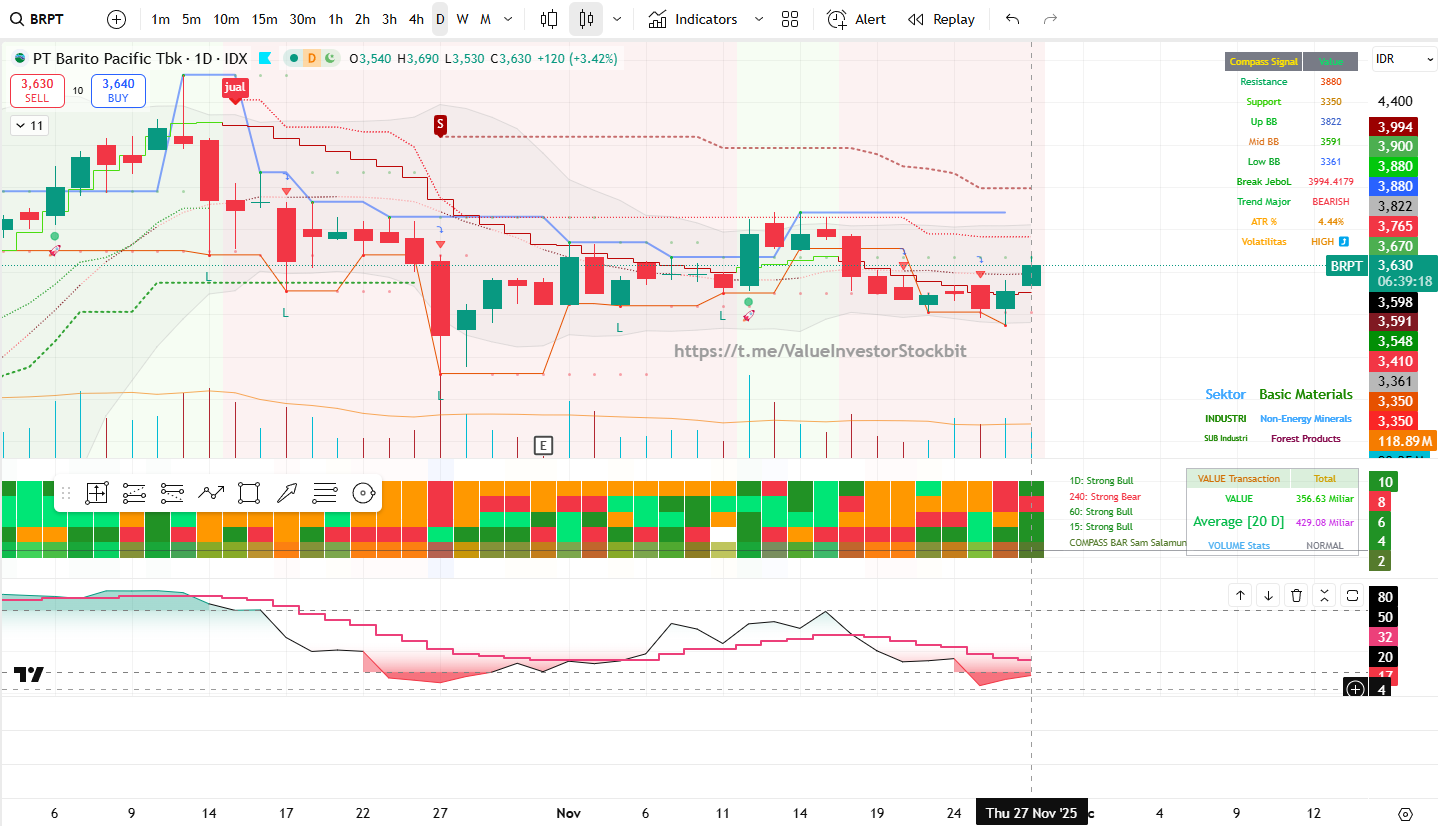The image size is (1438, 826).
Task: Expand the chart style dropdown arrow
Action: click(617, 19)
